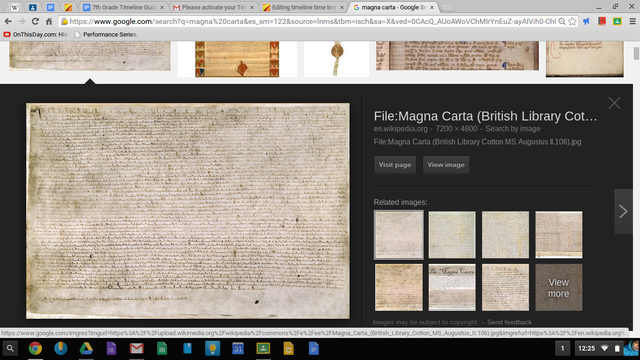Open Google Docs from the shelf

[x=313, y=349]
